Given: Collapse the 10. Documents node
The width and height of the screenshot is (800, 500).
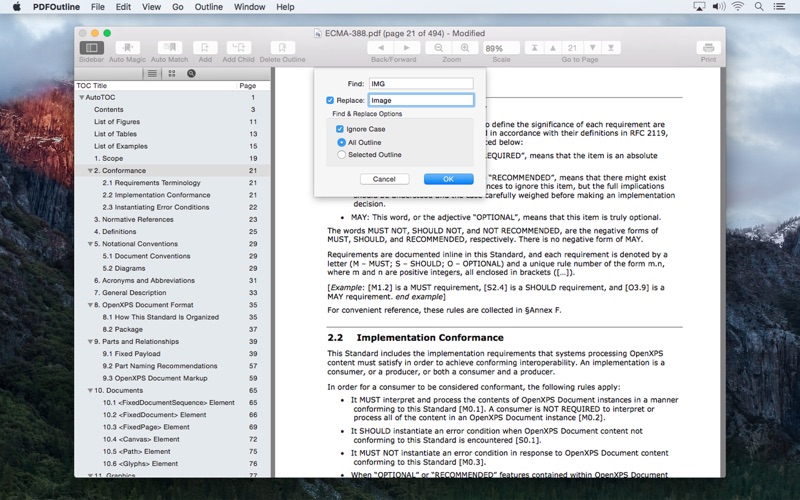Looking at the screenshot, I should 90,391.
